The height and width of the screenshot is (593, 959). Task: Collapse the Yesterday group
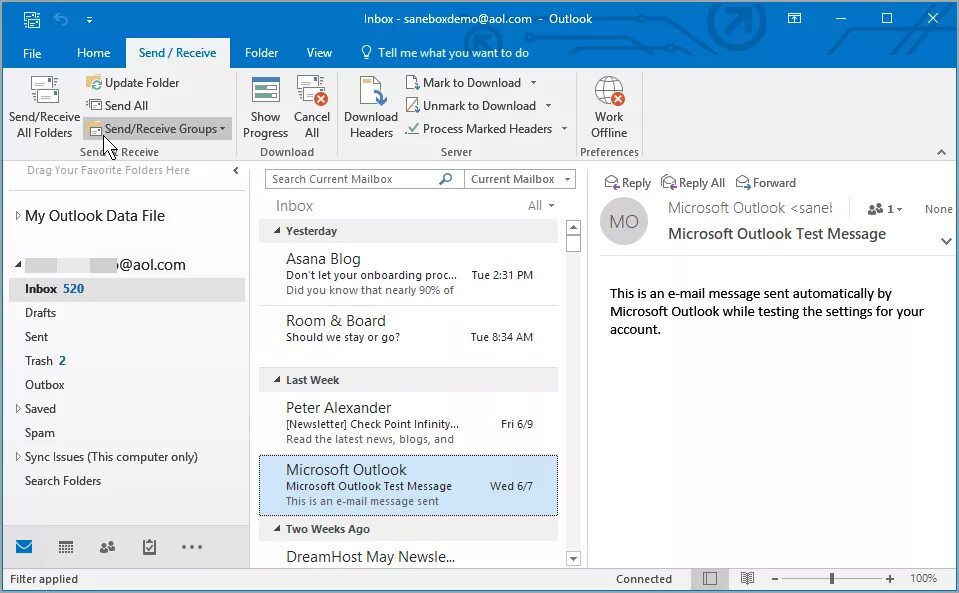click(277, 230)
